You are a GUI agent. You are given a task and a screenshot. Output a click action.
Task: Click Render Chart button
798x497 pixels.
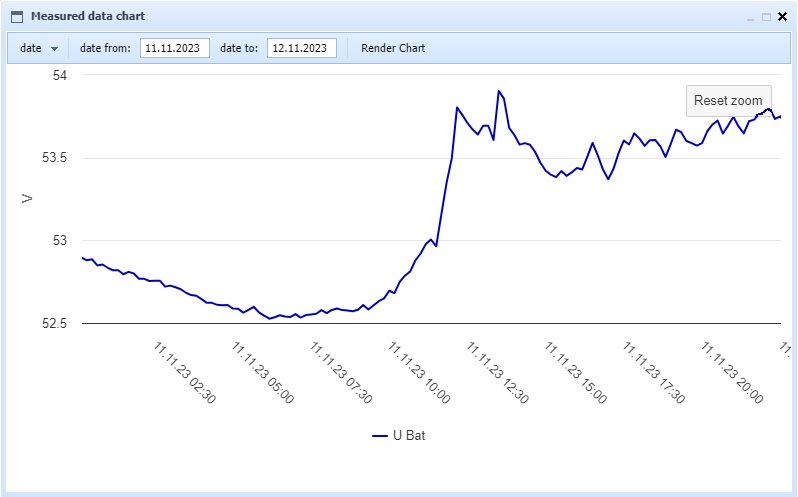point(393,48)
